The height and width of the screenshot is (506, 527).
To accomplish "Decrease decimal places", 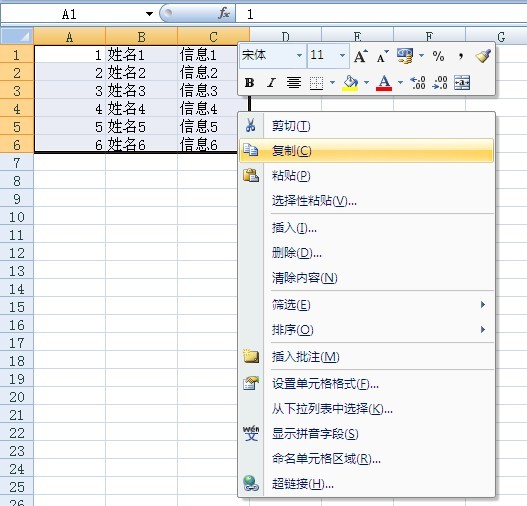I will click(440, 82).
